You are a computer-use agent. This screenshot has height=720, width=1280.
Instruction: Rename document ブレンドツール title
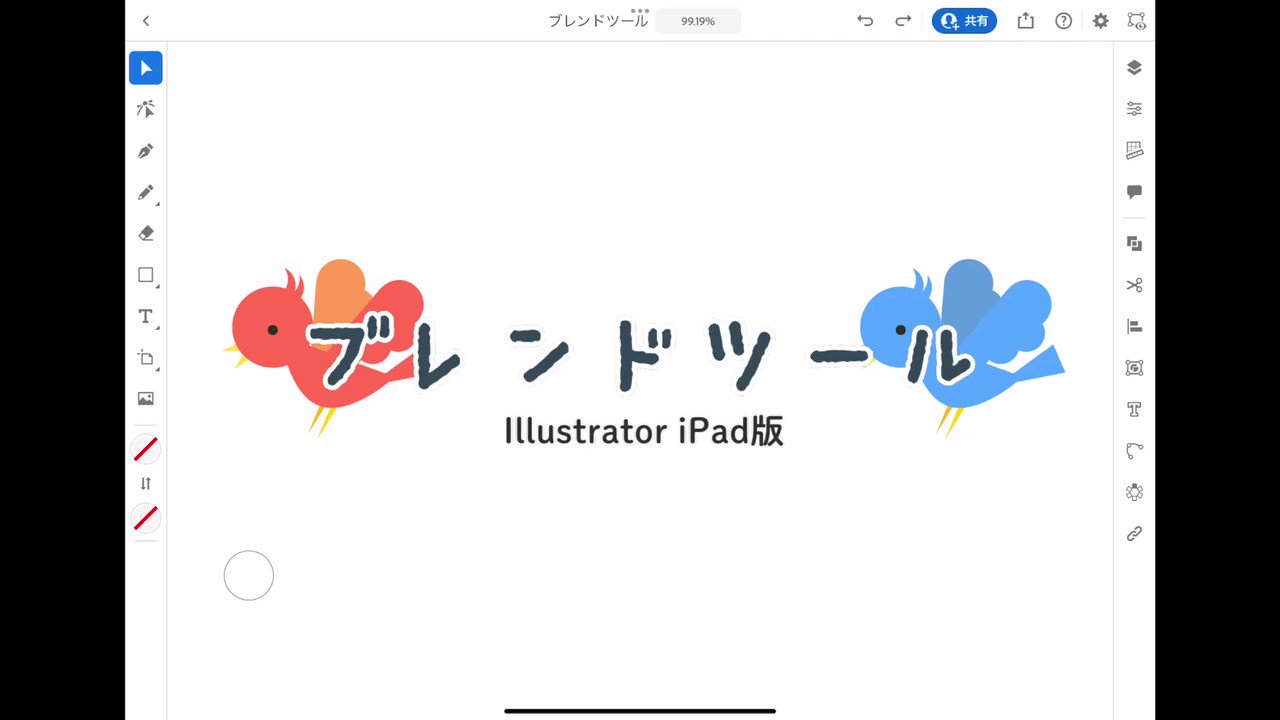point(598,21)
